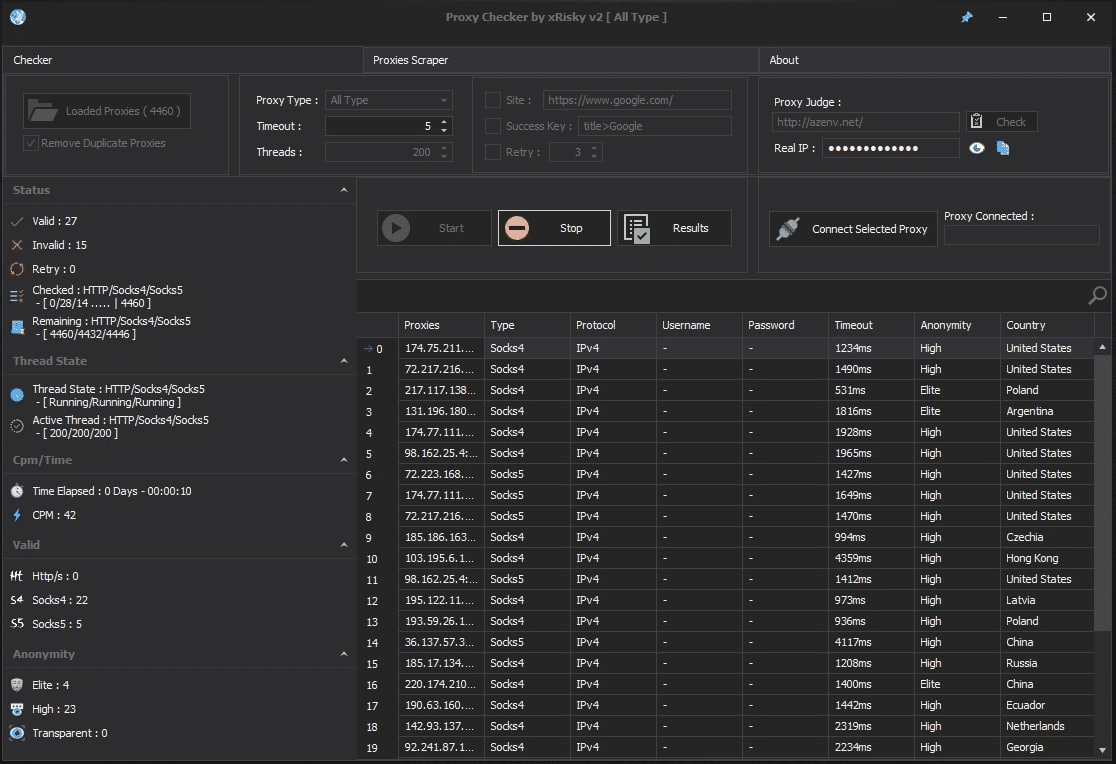Image resolution: width=1116 pixels, height=764 pixels.
Task: Click the pin window icon in title bar
Action: pyautogui.click(x=966, y=17)
